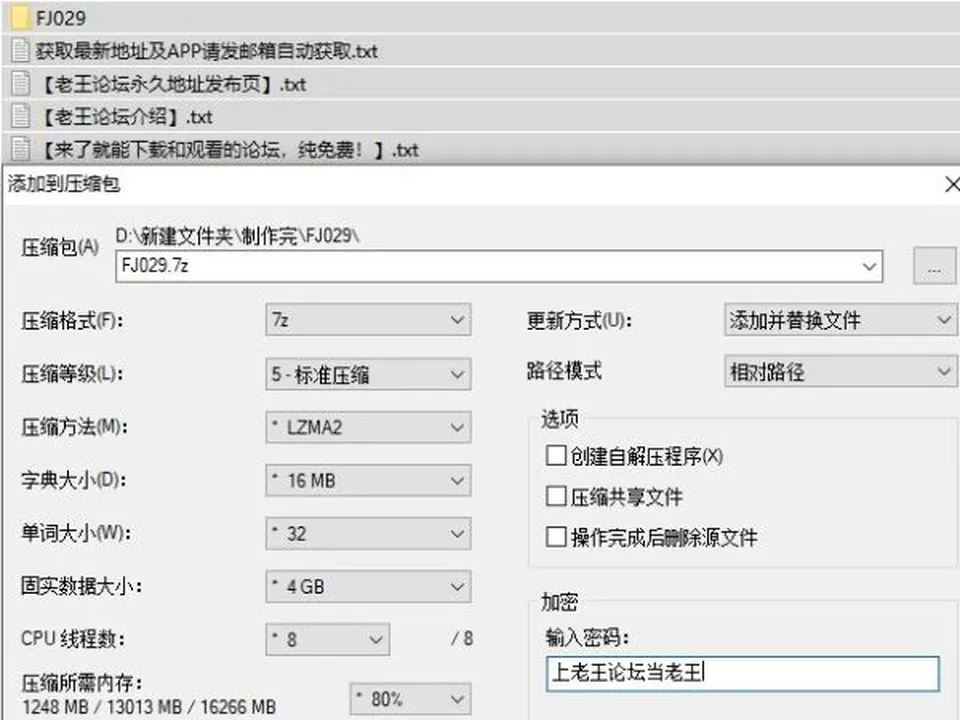
Task: Open the 单词大小 32 dropdown
Action: (368, 533)
